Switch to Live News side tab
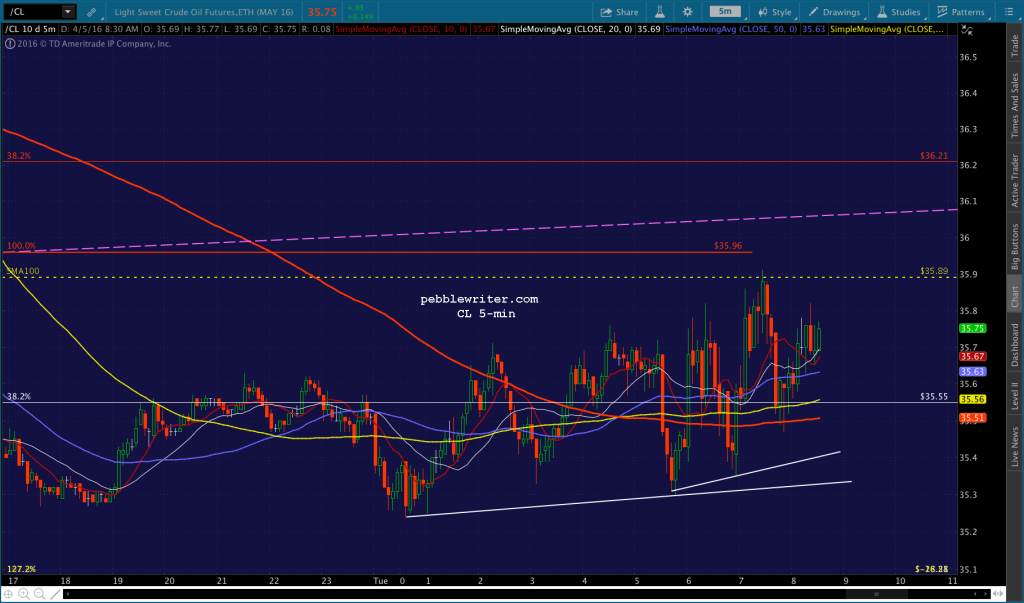 [1015, 446]
